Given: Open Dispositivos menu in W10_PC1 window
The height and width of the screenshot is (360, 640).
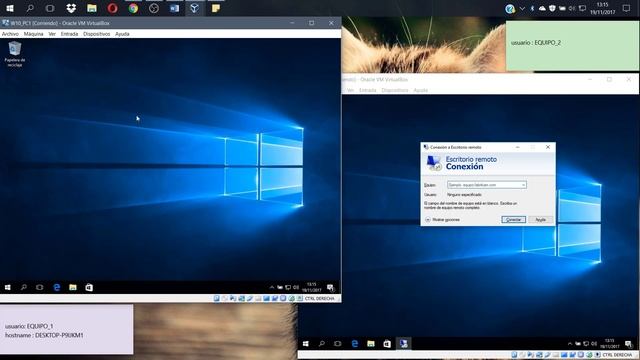Looking at the screenshot, I should [96, 34].
